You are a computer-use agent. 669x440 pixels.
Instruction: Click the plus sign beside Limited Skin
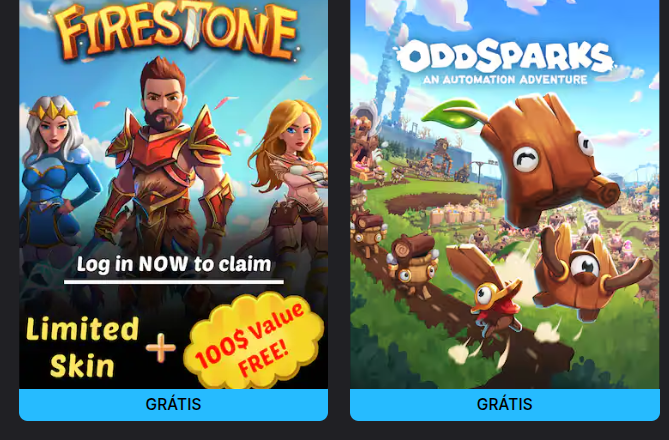coord(161,348)
